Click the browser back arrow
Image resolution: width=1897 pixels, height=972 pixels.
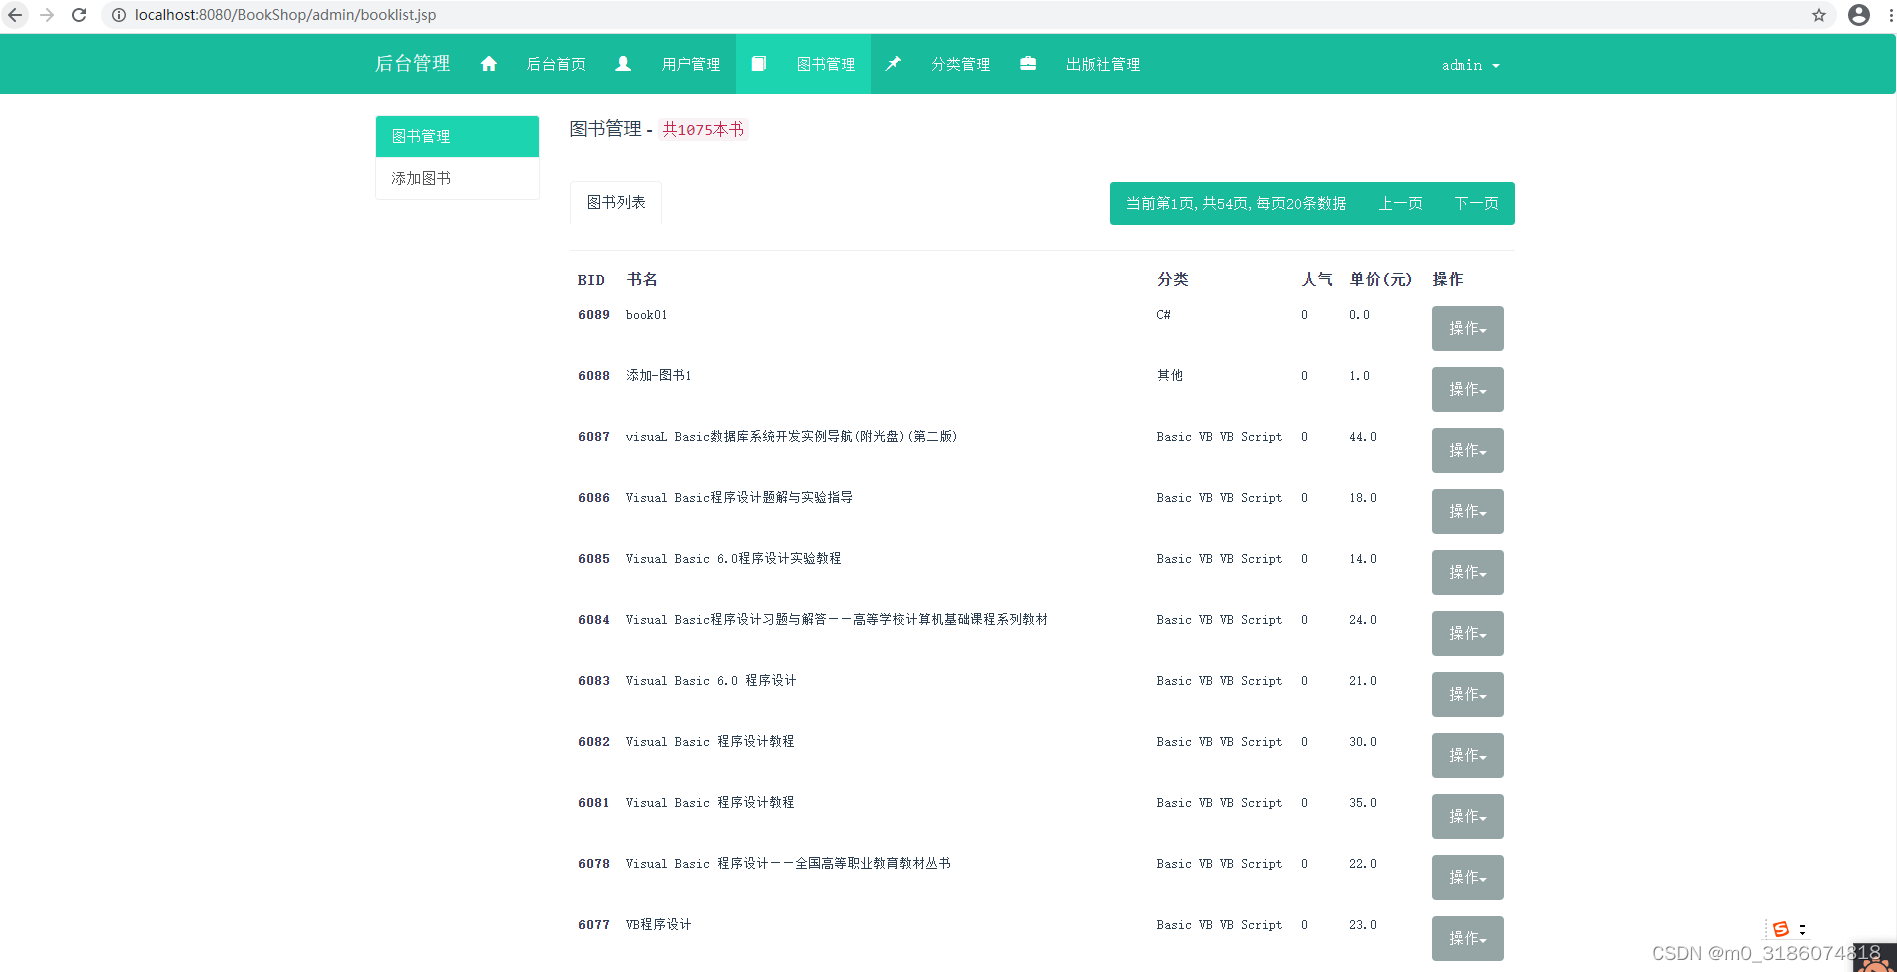(x=15, y=15)
